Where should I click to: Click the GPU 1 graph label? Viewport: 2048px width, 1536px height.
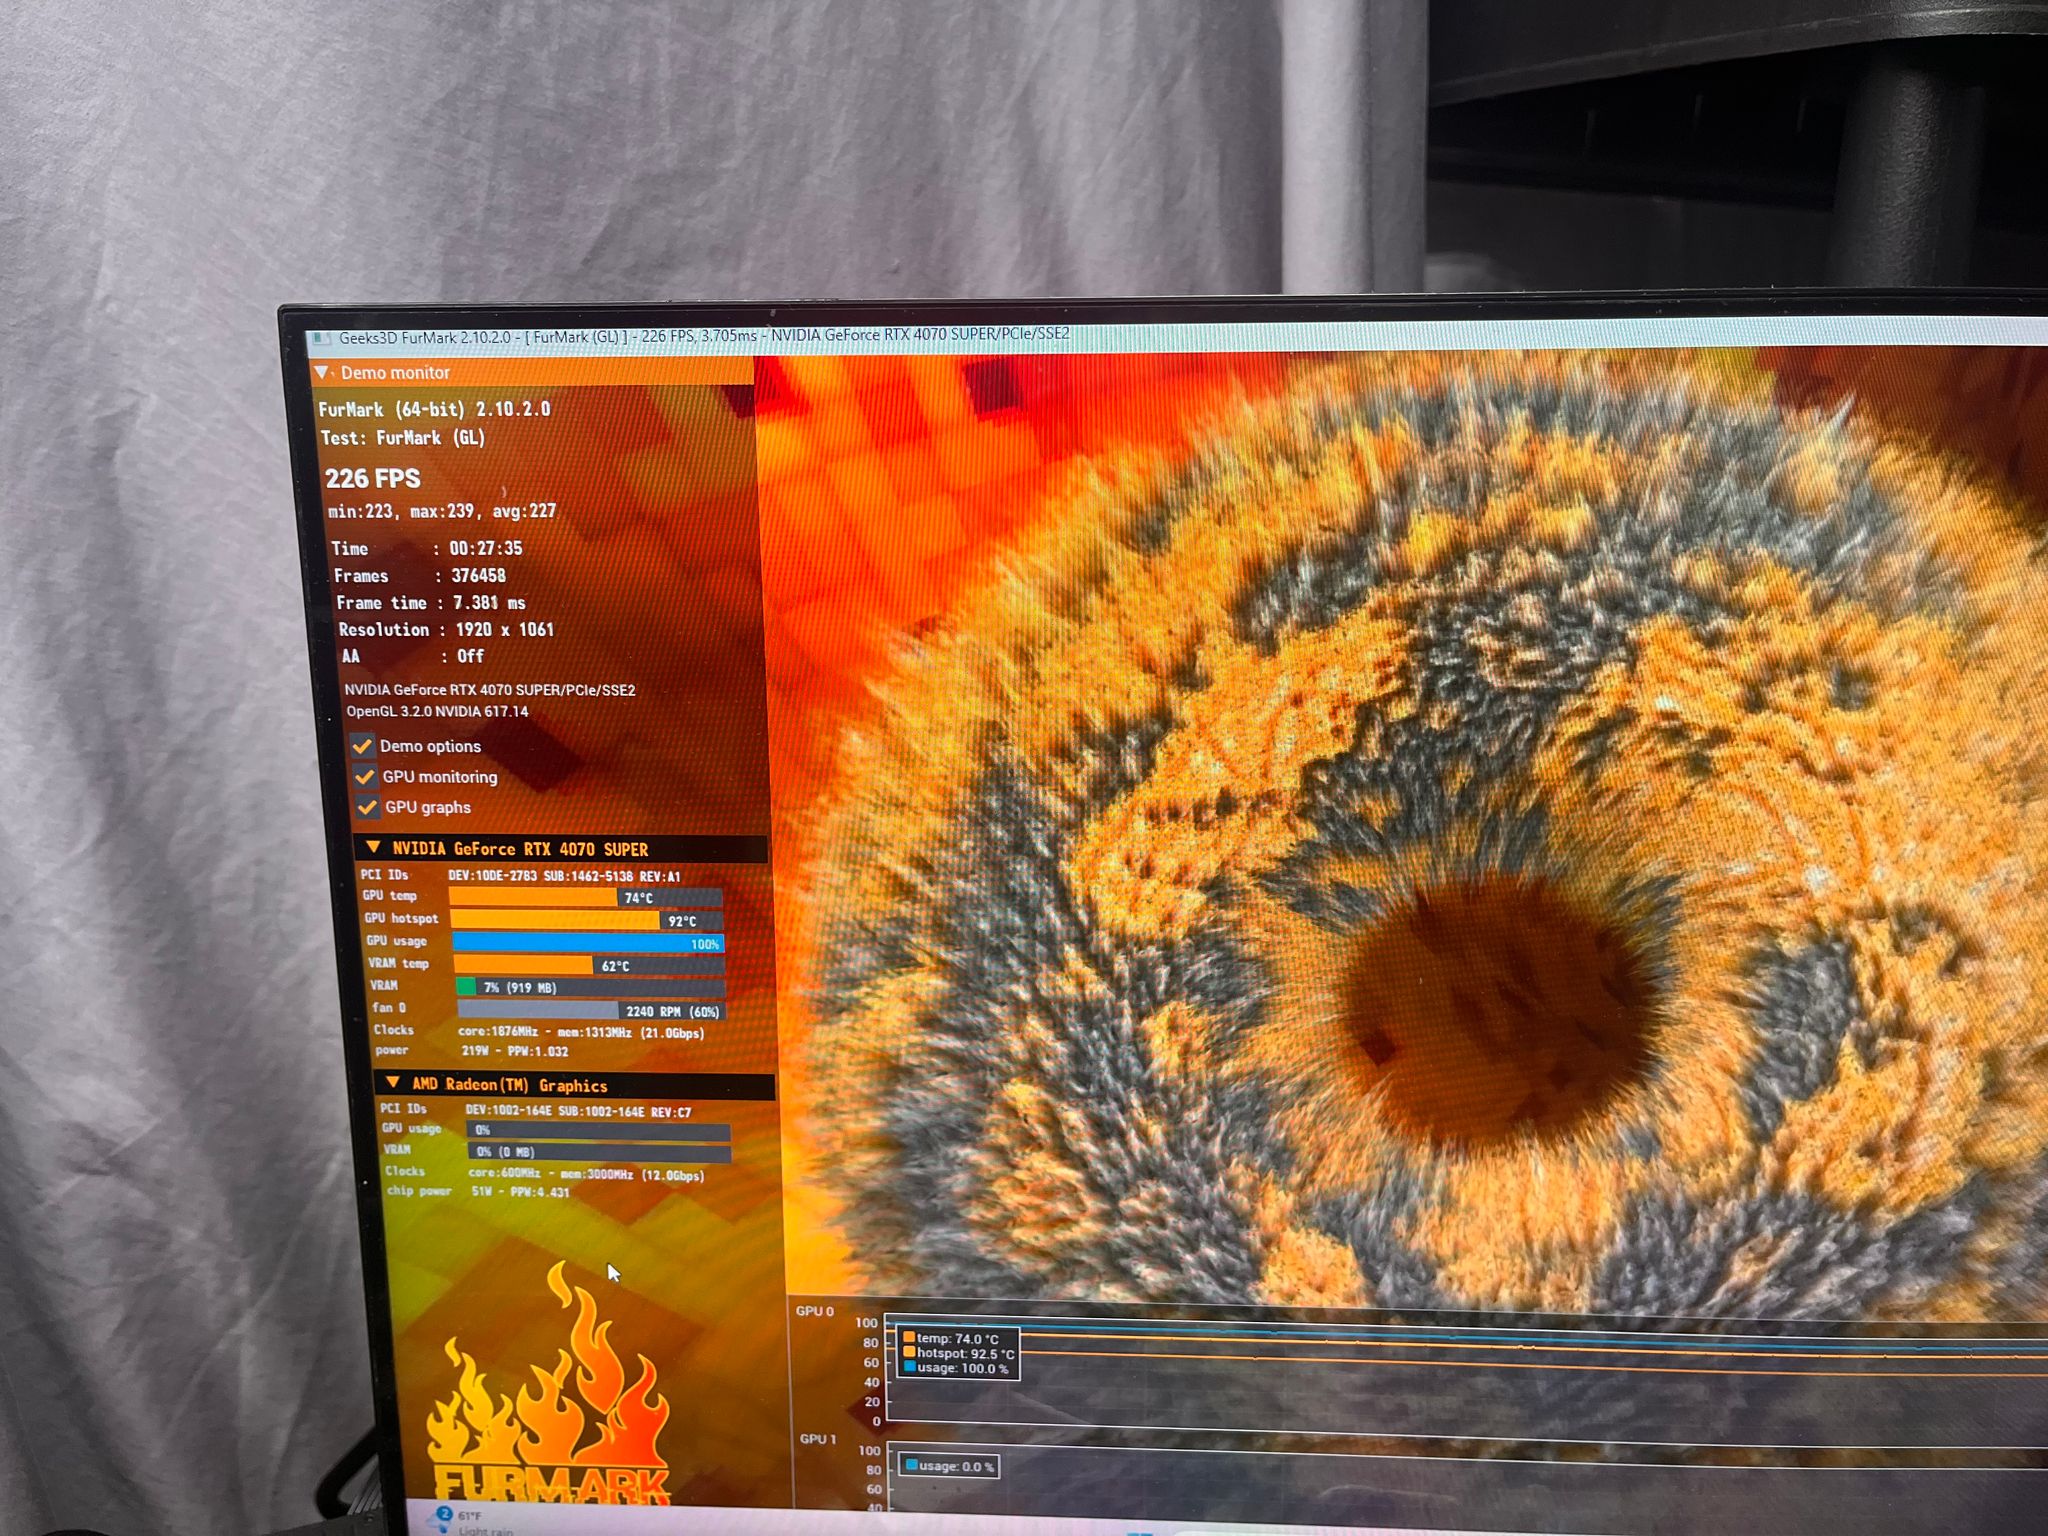[x=818, y=1439]
